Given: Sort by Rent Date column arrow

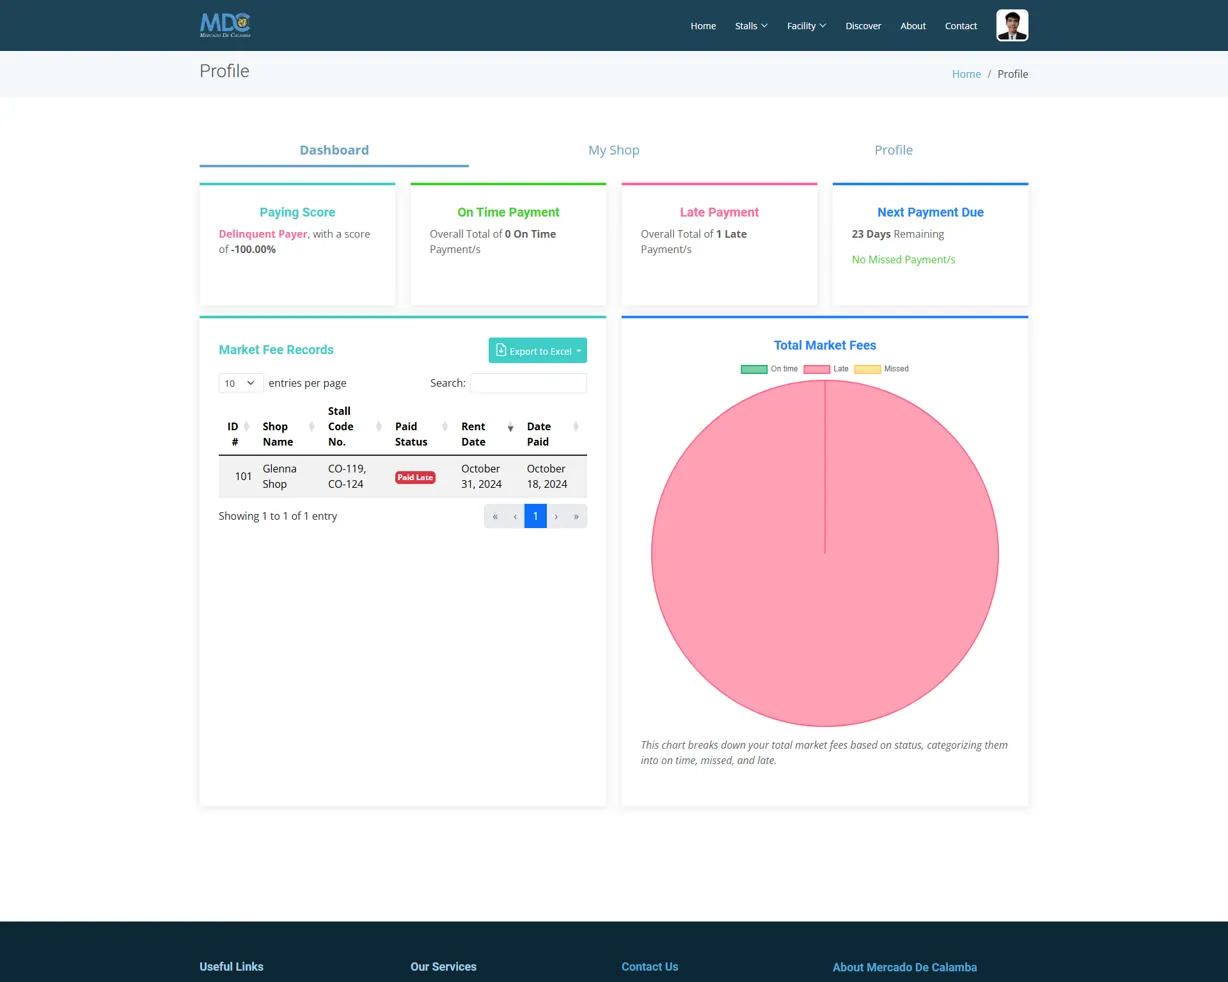Looking at the screenshot, I should point(510,427).
